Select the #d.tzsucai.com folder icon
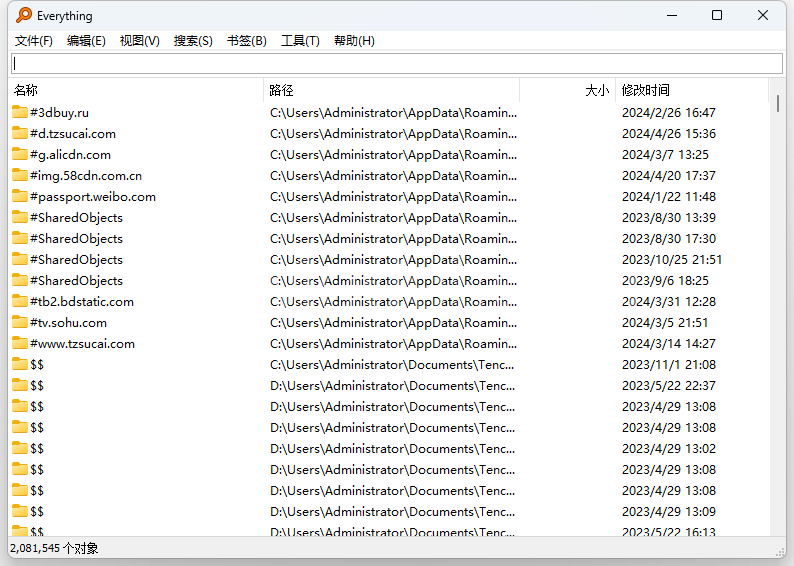Screen dimensions: 794x566 click(x=20, y=133)
